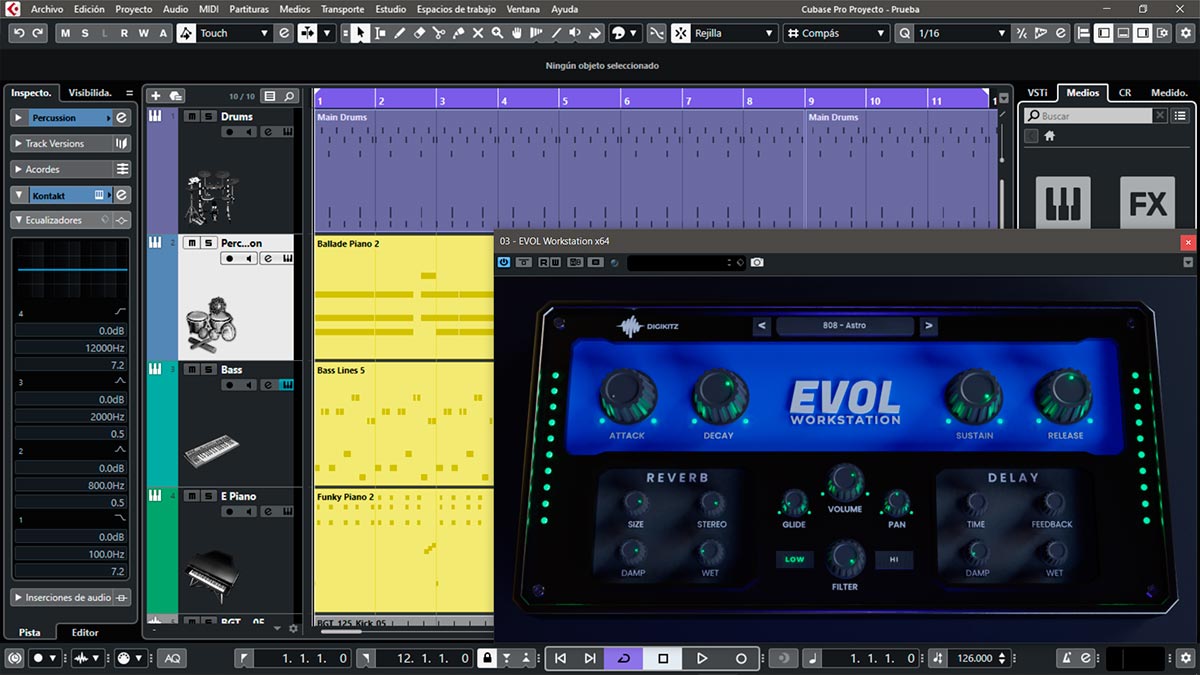Toggle global Mute M button in toolbar
This screenshot has height=675, width=1200.
[x=66, y=33]
